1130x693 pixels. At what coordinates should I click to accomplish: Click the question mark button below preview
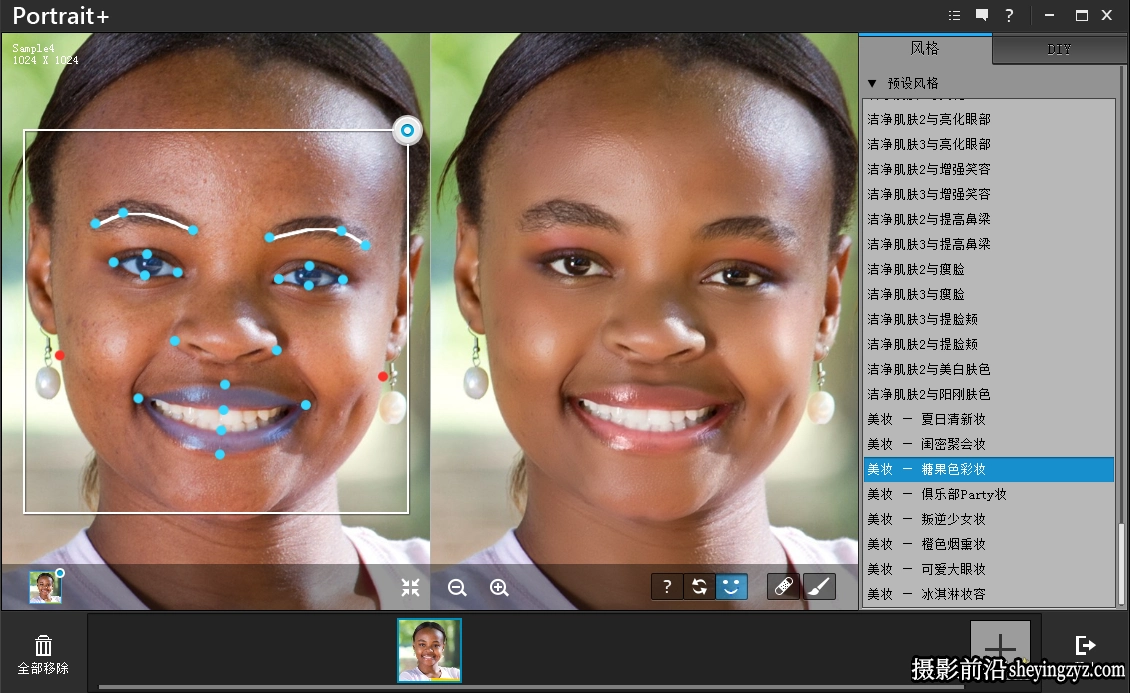point(667,586)
